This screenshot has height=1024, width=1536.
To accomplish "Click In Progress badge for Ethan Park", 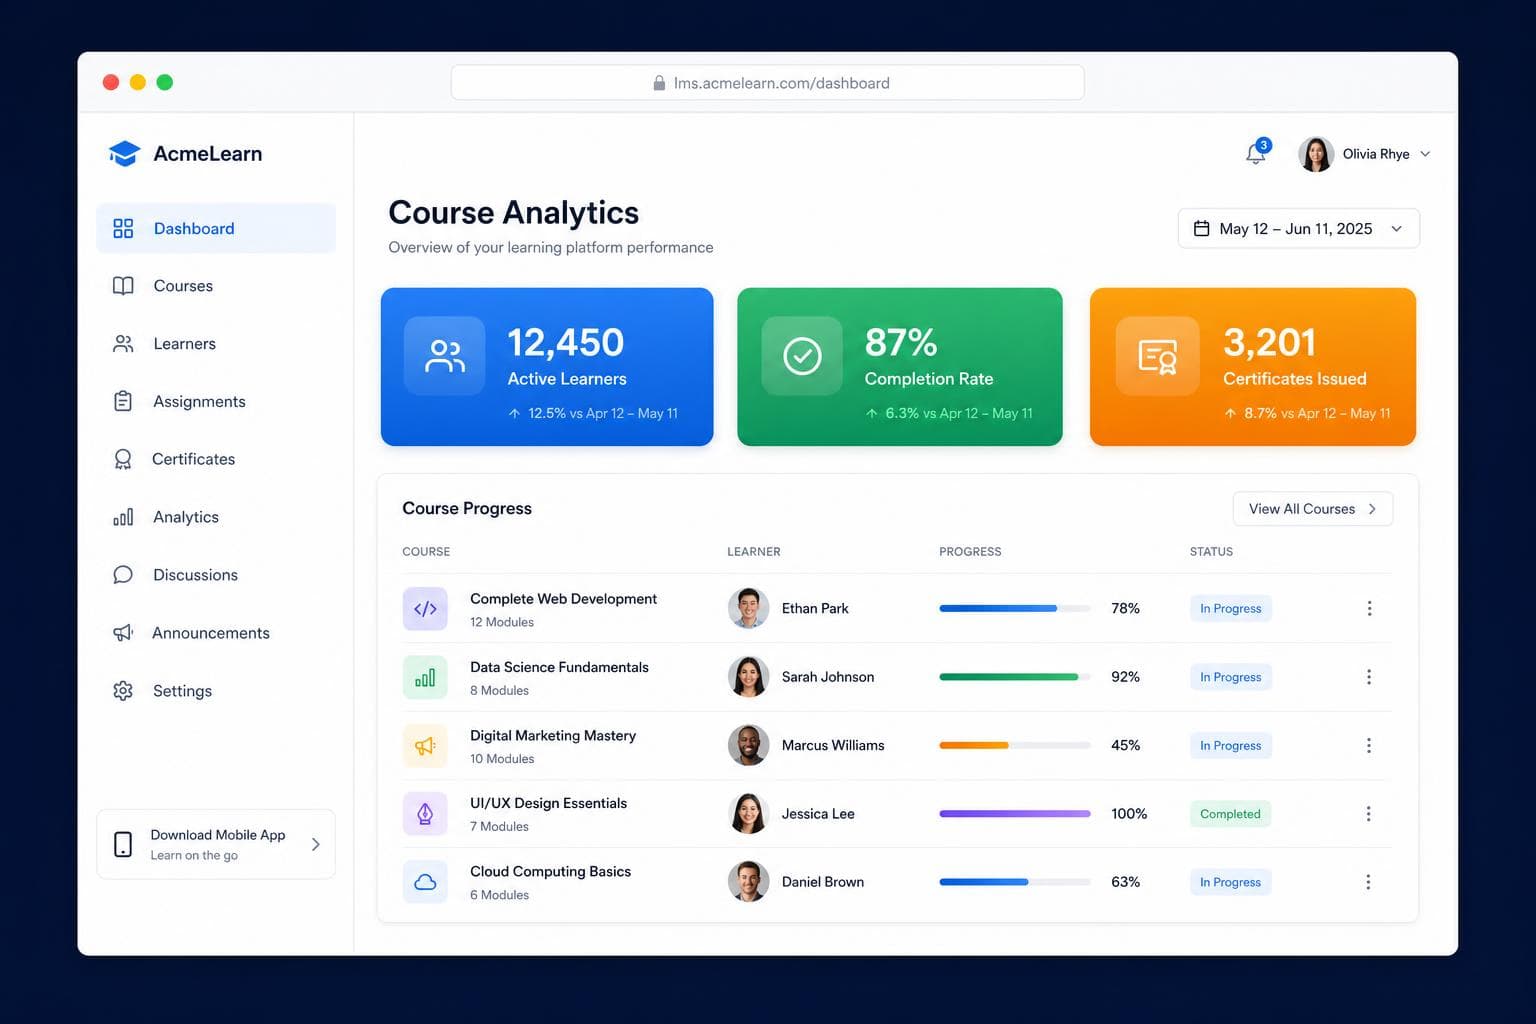I will 1231,609.
